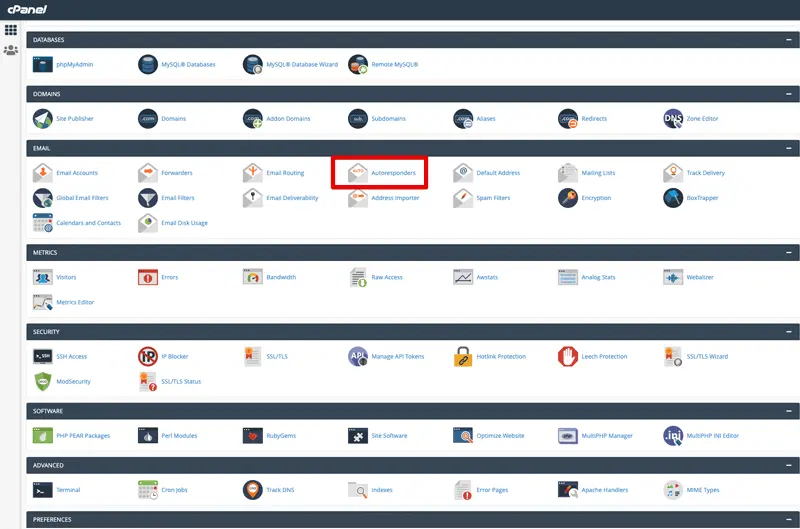
Task: Open the Site Publisher icon
Action: (x=43, y=118)
